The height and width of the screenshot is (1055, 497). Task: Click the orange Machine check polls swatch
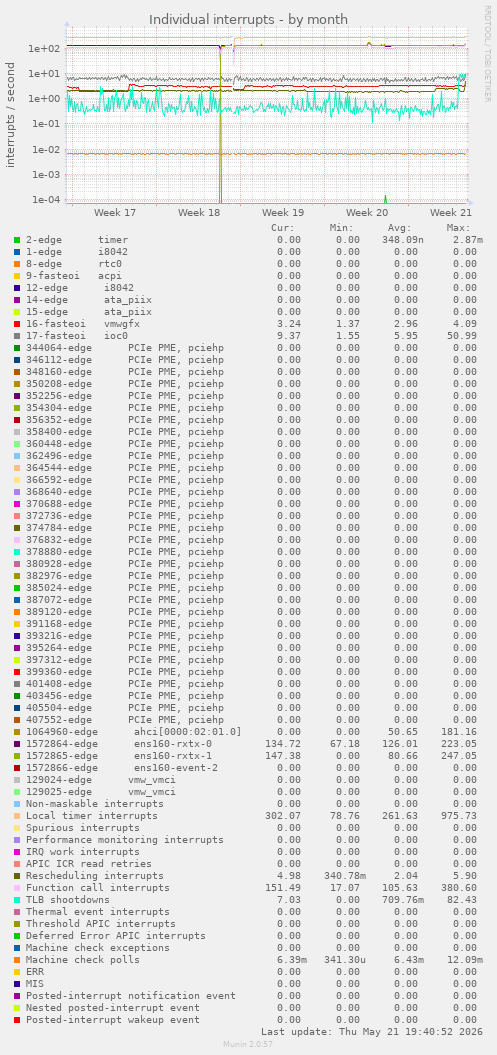pyautogui.click(x=16, y=959)
